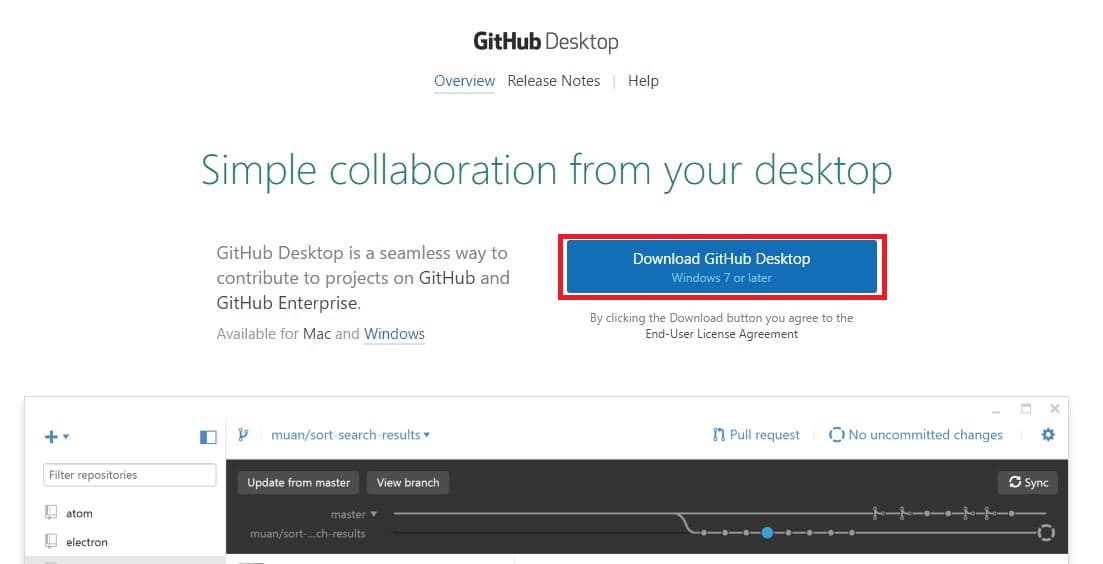The image size is (1103, 564).
Task: Sync the repository
Action: pos(1028,482)
